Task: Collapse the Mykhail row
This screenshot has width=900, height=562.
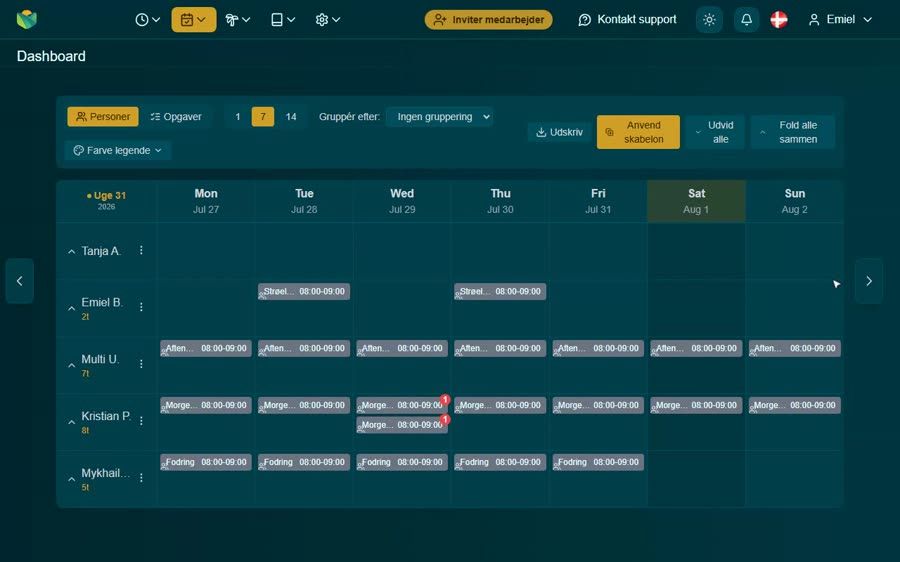Action: (x=71, y=479)
